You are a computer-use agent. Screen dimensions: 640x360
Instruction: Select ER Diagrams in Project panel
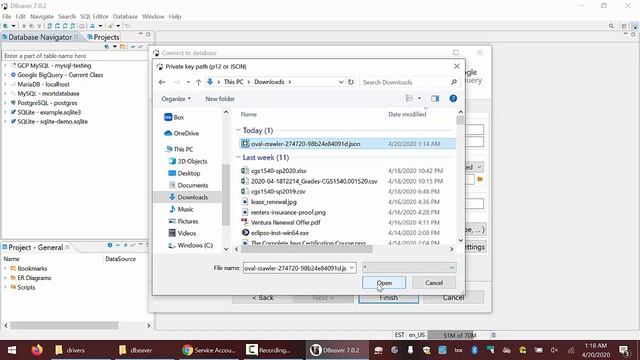tap(34, 278)
